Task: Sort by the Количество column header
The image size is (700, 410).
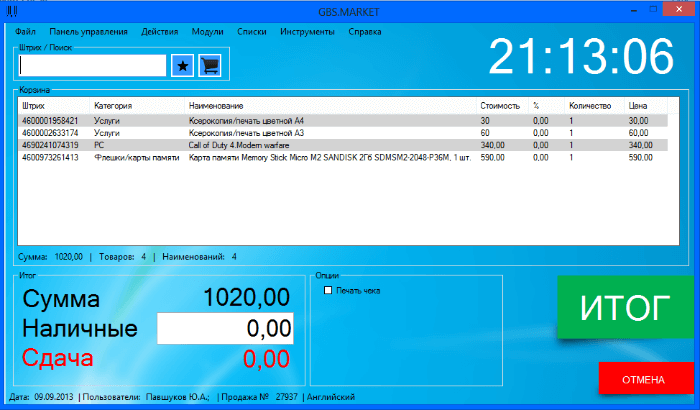Action: click(x=594, y=106)
